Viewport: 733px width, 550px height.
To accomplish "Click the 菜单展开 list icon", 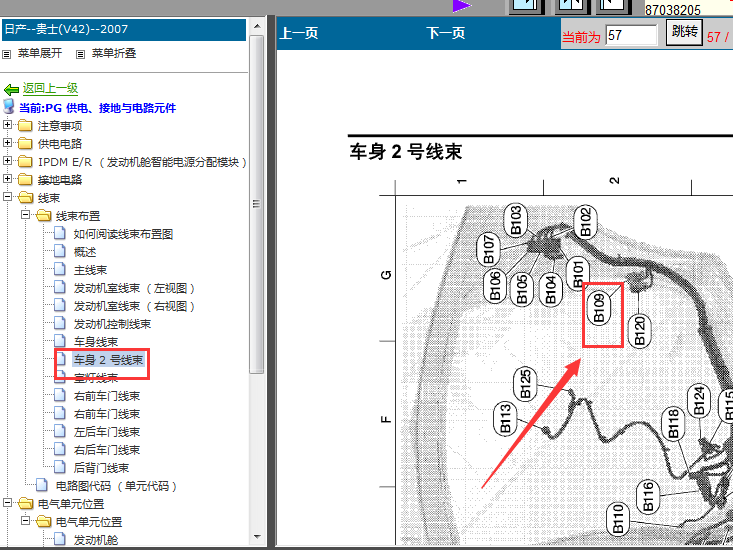I will tap(7, 54).
